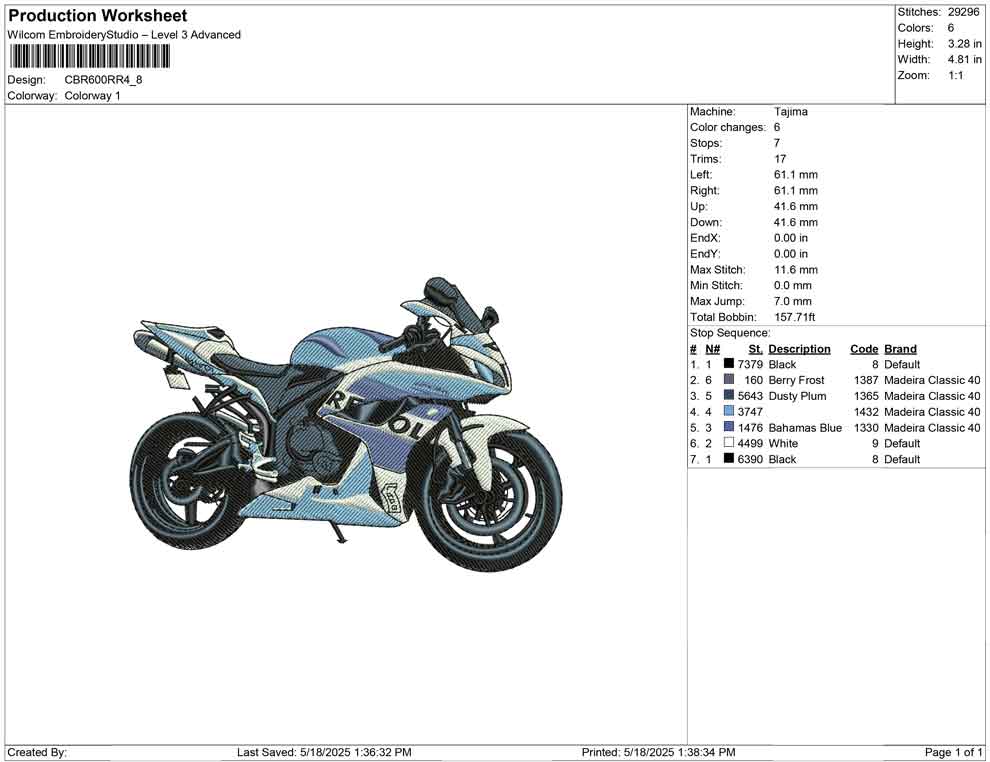
Task: Click the barcode under the worksheet title
Action: click(x=89, y=57)
